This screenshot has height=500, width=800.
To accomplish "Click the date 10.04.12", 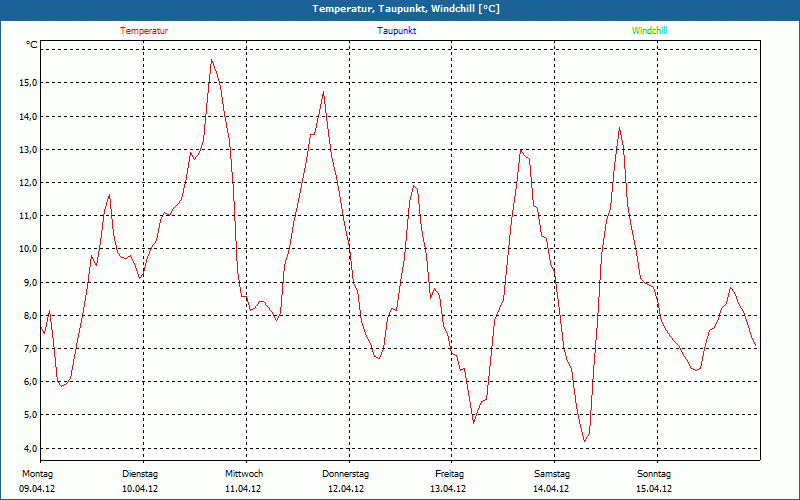I will (140, 489).
